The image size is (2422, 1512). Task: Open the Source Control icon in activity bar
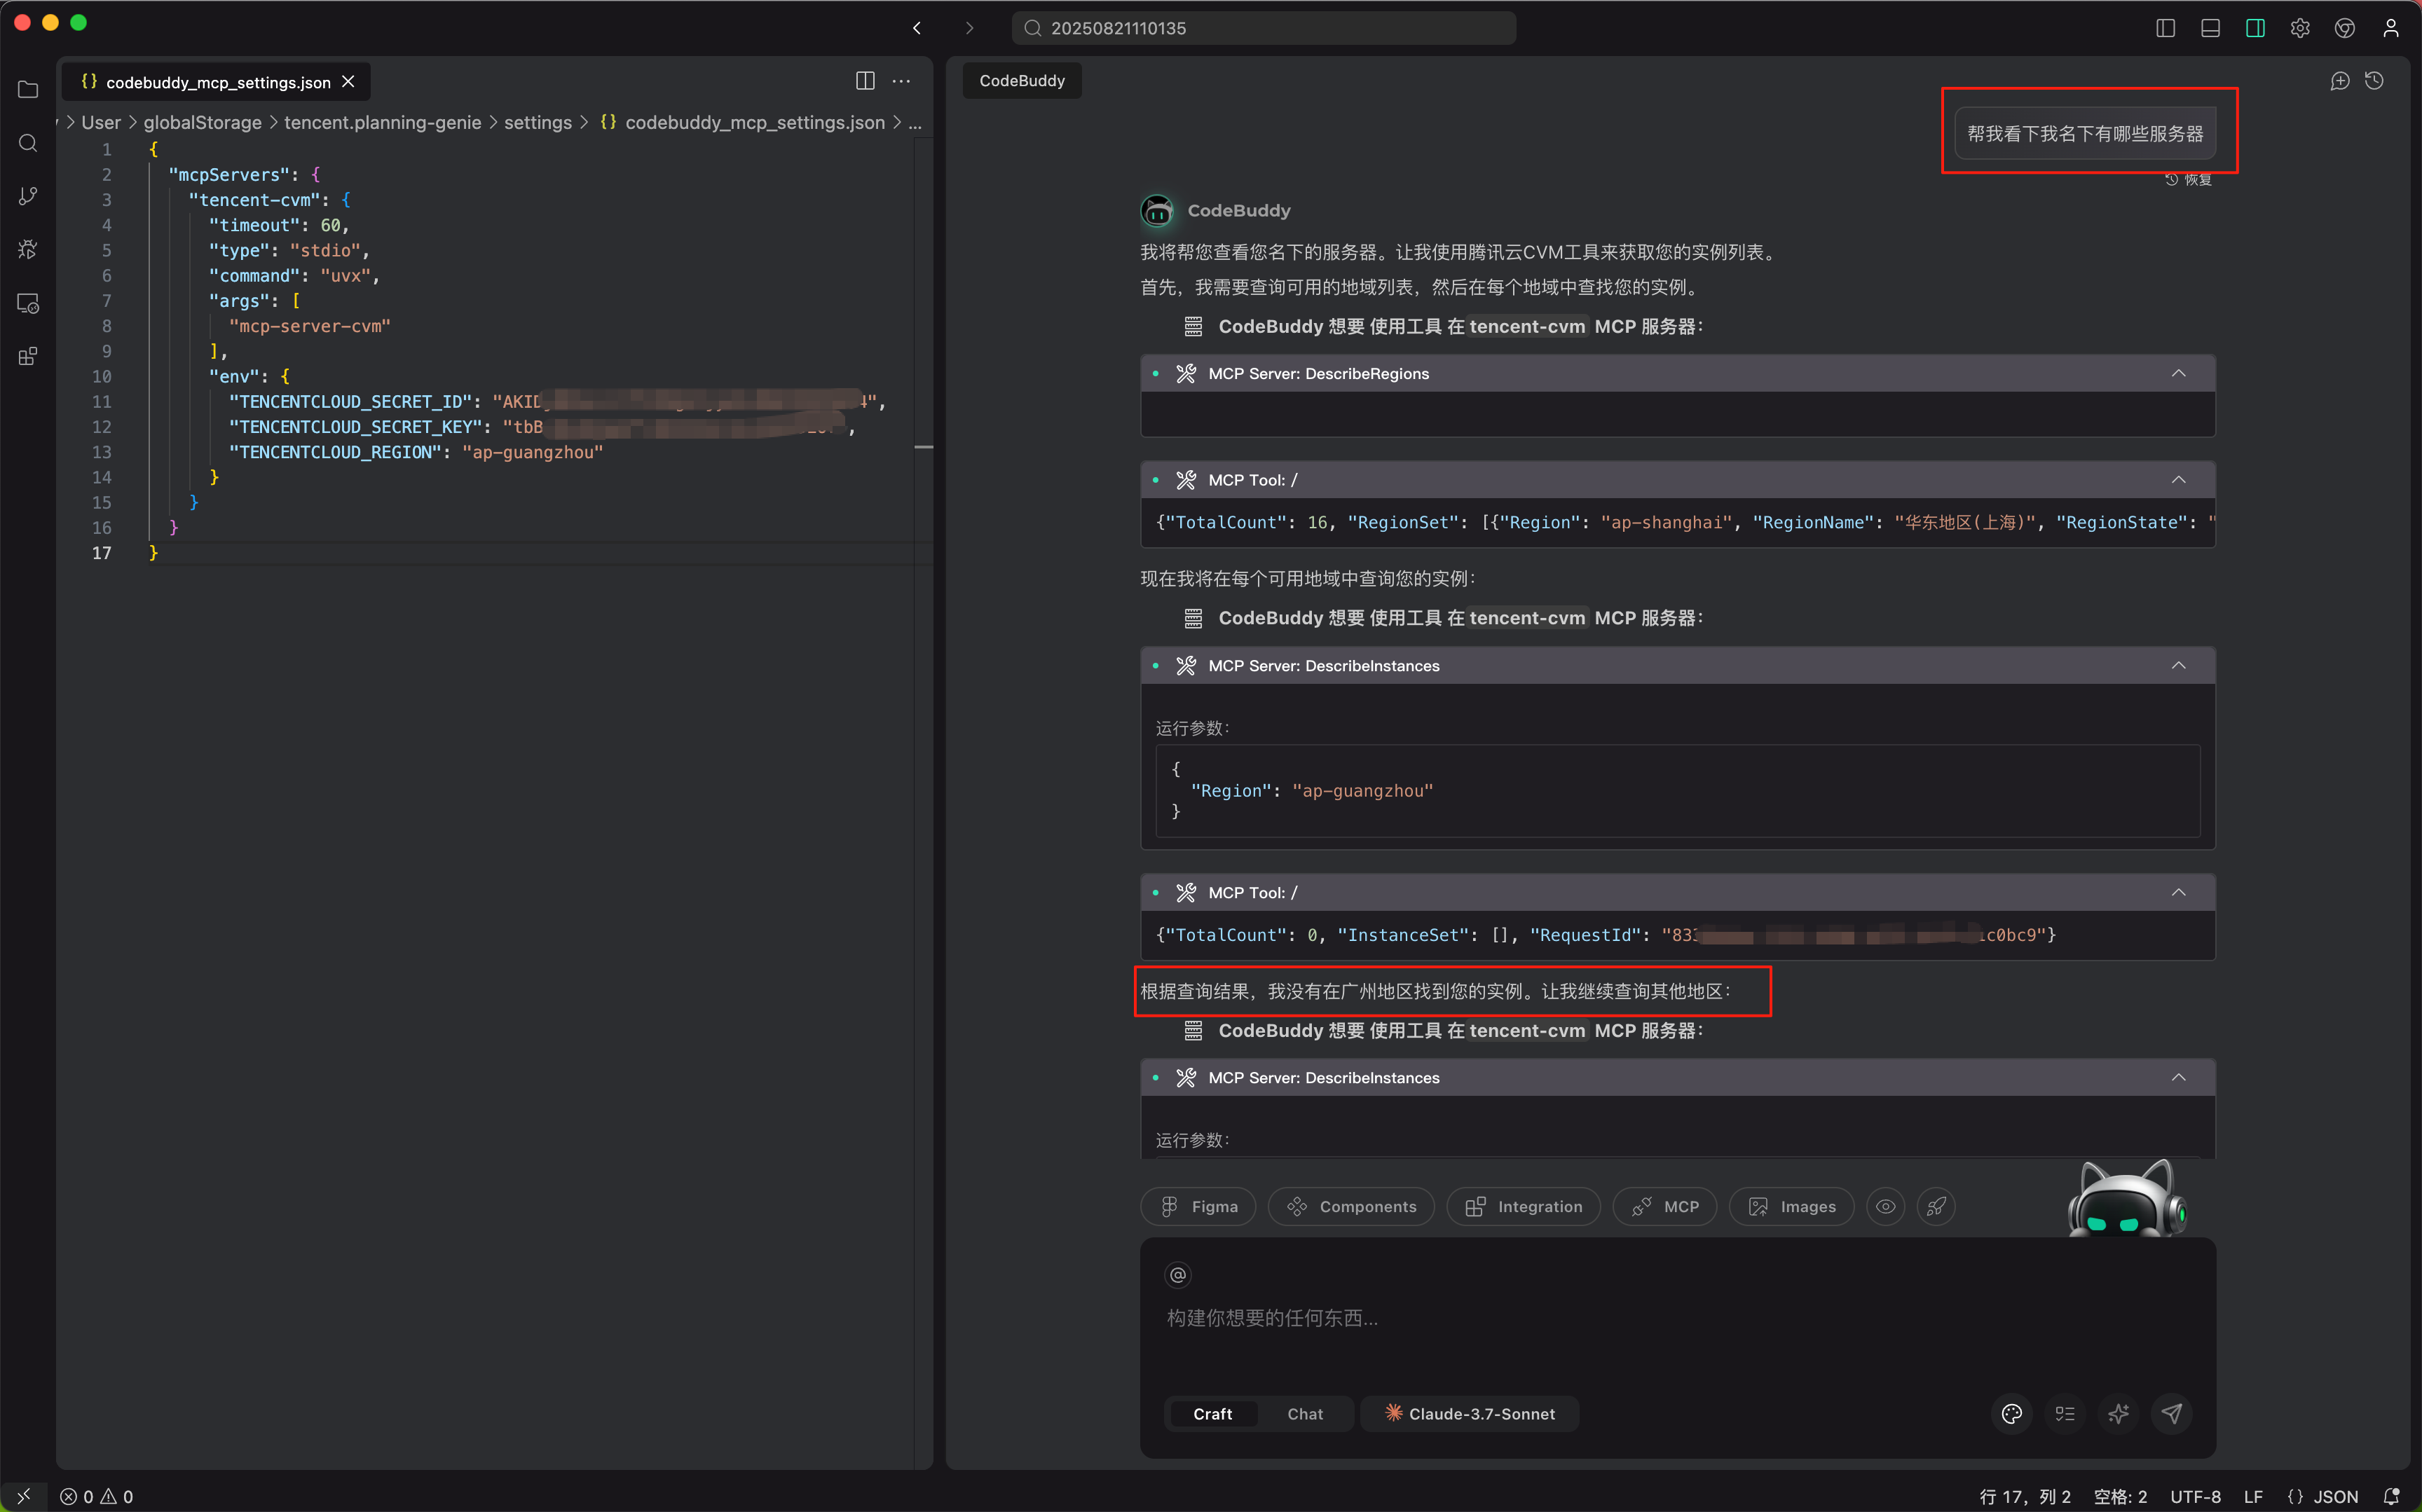[27, 195]
